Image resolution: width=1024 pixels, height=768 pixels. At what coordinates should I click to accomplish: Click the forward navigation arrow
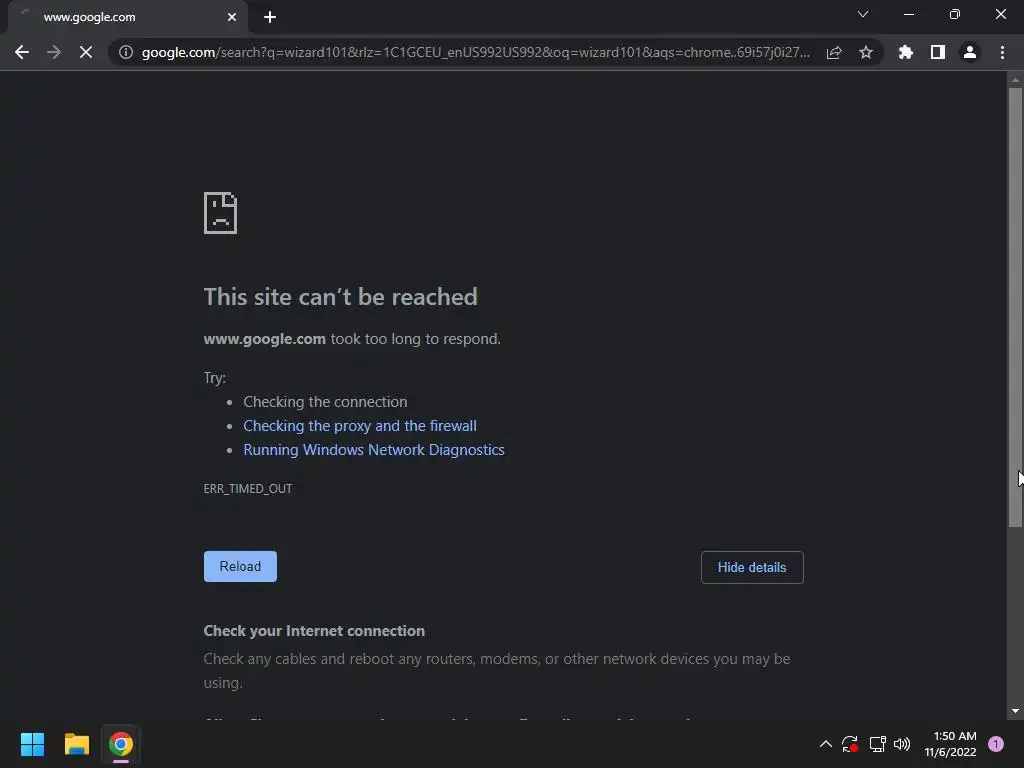[54, 52]
